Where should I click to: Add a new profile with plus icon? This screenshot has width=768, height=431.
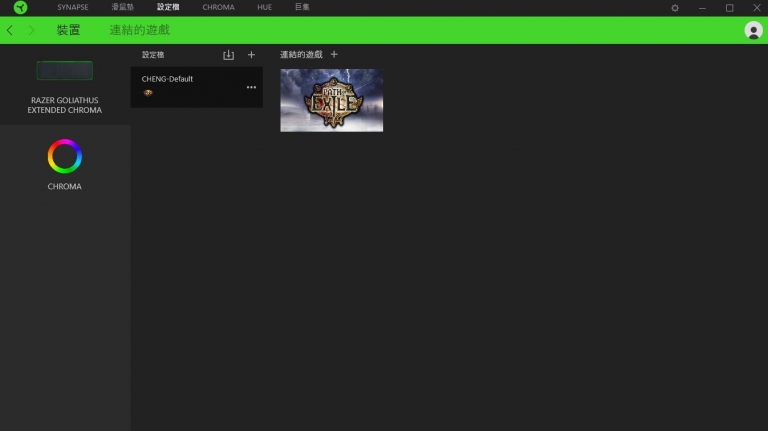[x=251, y=55]
